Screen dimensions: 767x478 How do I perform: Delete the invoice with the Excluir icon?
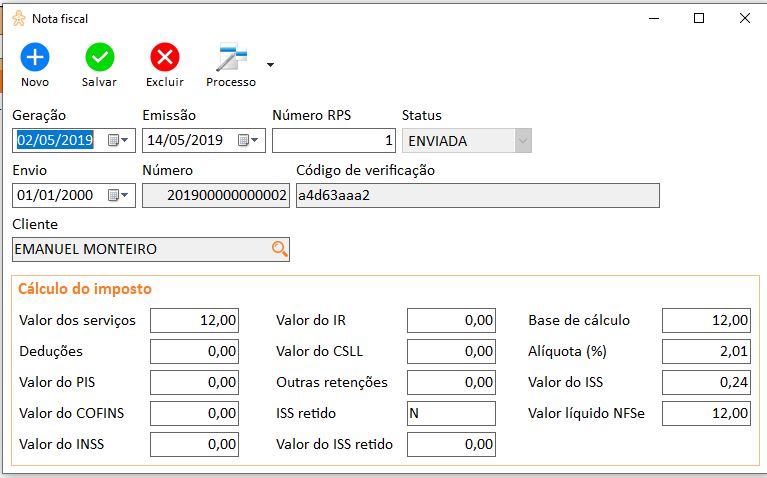(x=165, y=57)
